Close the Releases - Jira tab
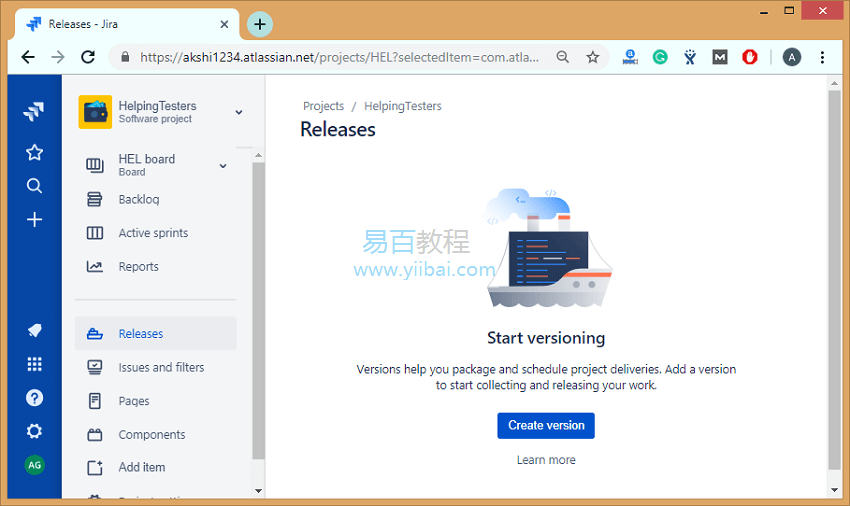The width and height of the screenshot is (850, 506). tap(224, 24)
